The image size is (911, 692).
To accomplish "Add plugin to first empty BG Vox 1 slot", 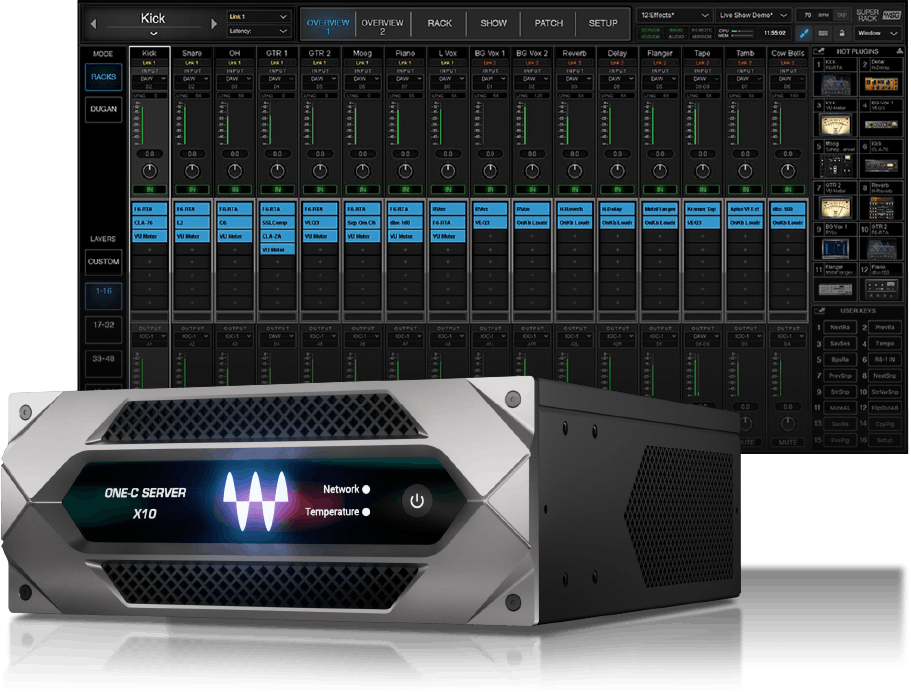I will coord(490,236).
